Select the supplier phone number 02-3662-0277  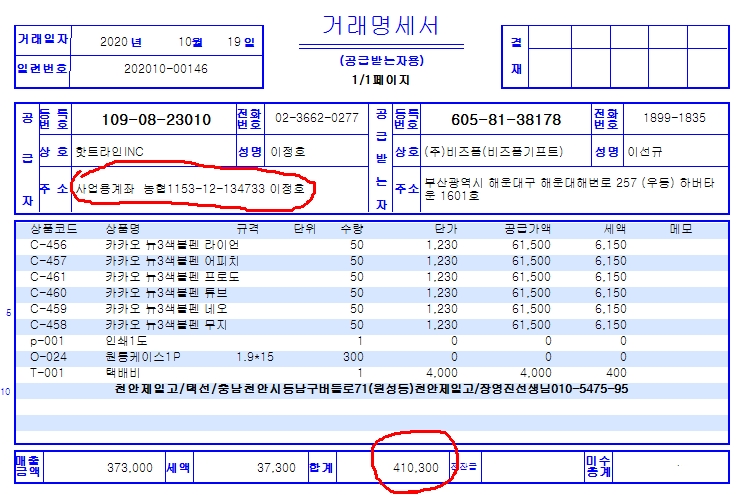[315, 118]
